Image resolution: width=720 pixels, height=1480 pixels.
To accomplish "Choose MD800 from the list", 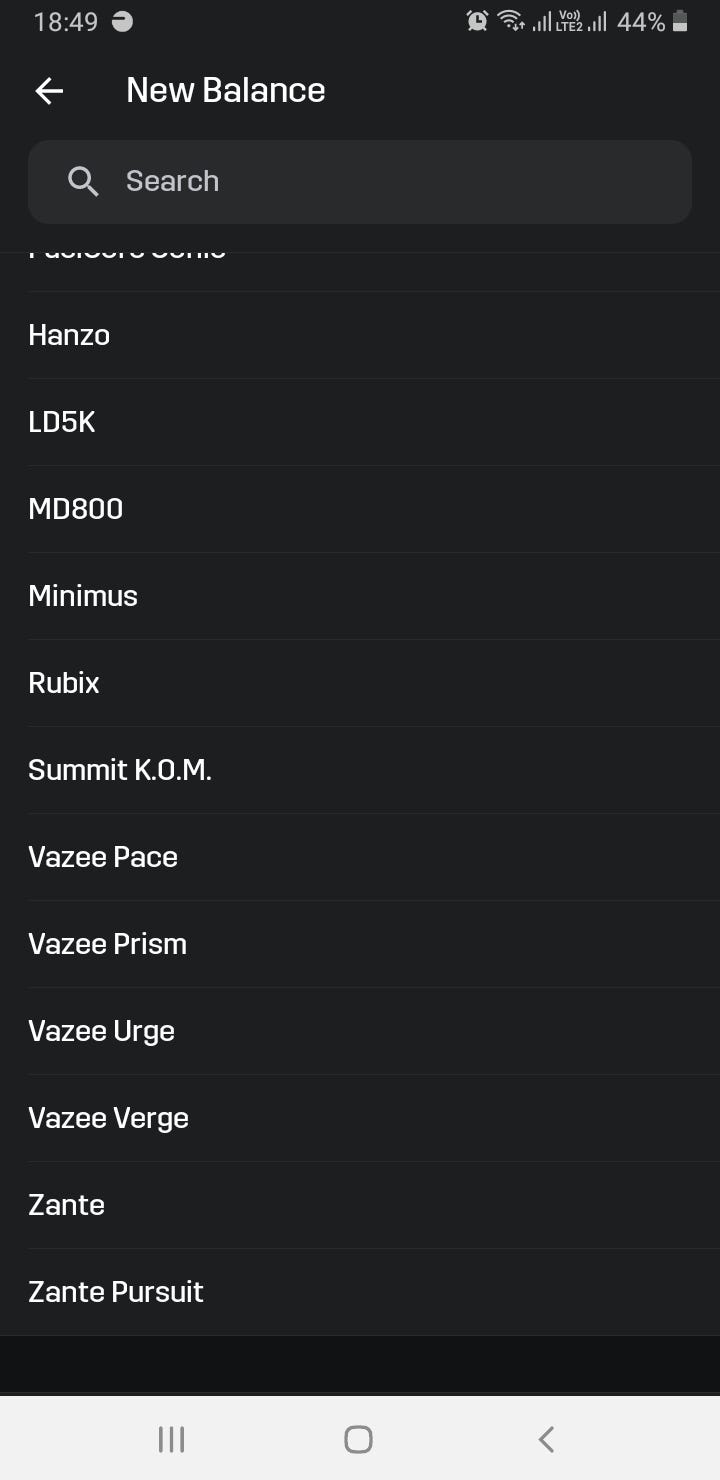I will tap(360, 509).
